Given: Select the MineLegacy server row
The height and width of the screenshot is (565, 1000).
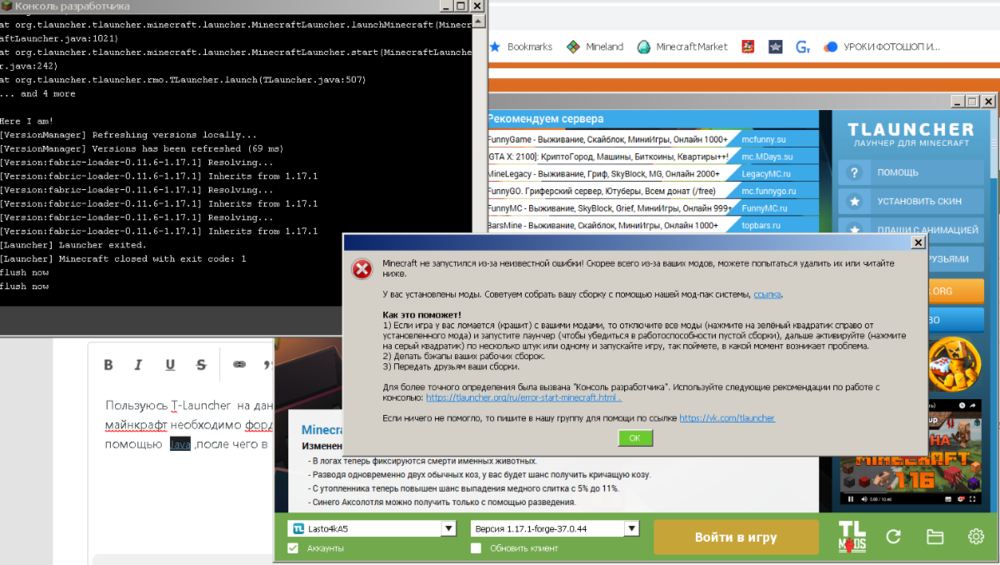Looking at the screenshot, I should (x=653, y=173).
